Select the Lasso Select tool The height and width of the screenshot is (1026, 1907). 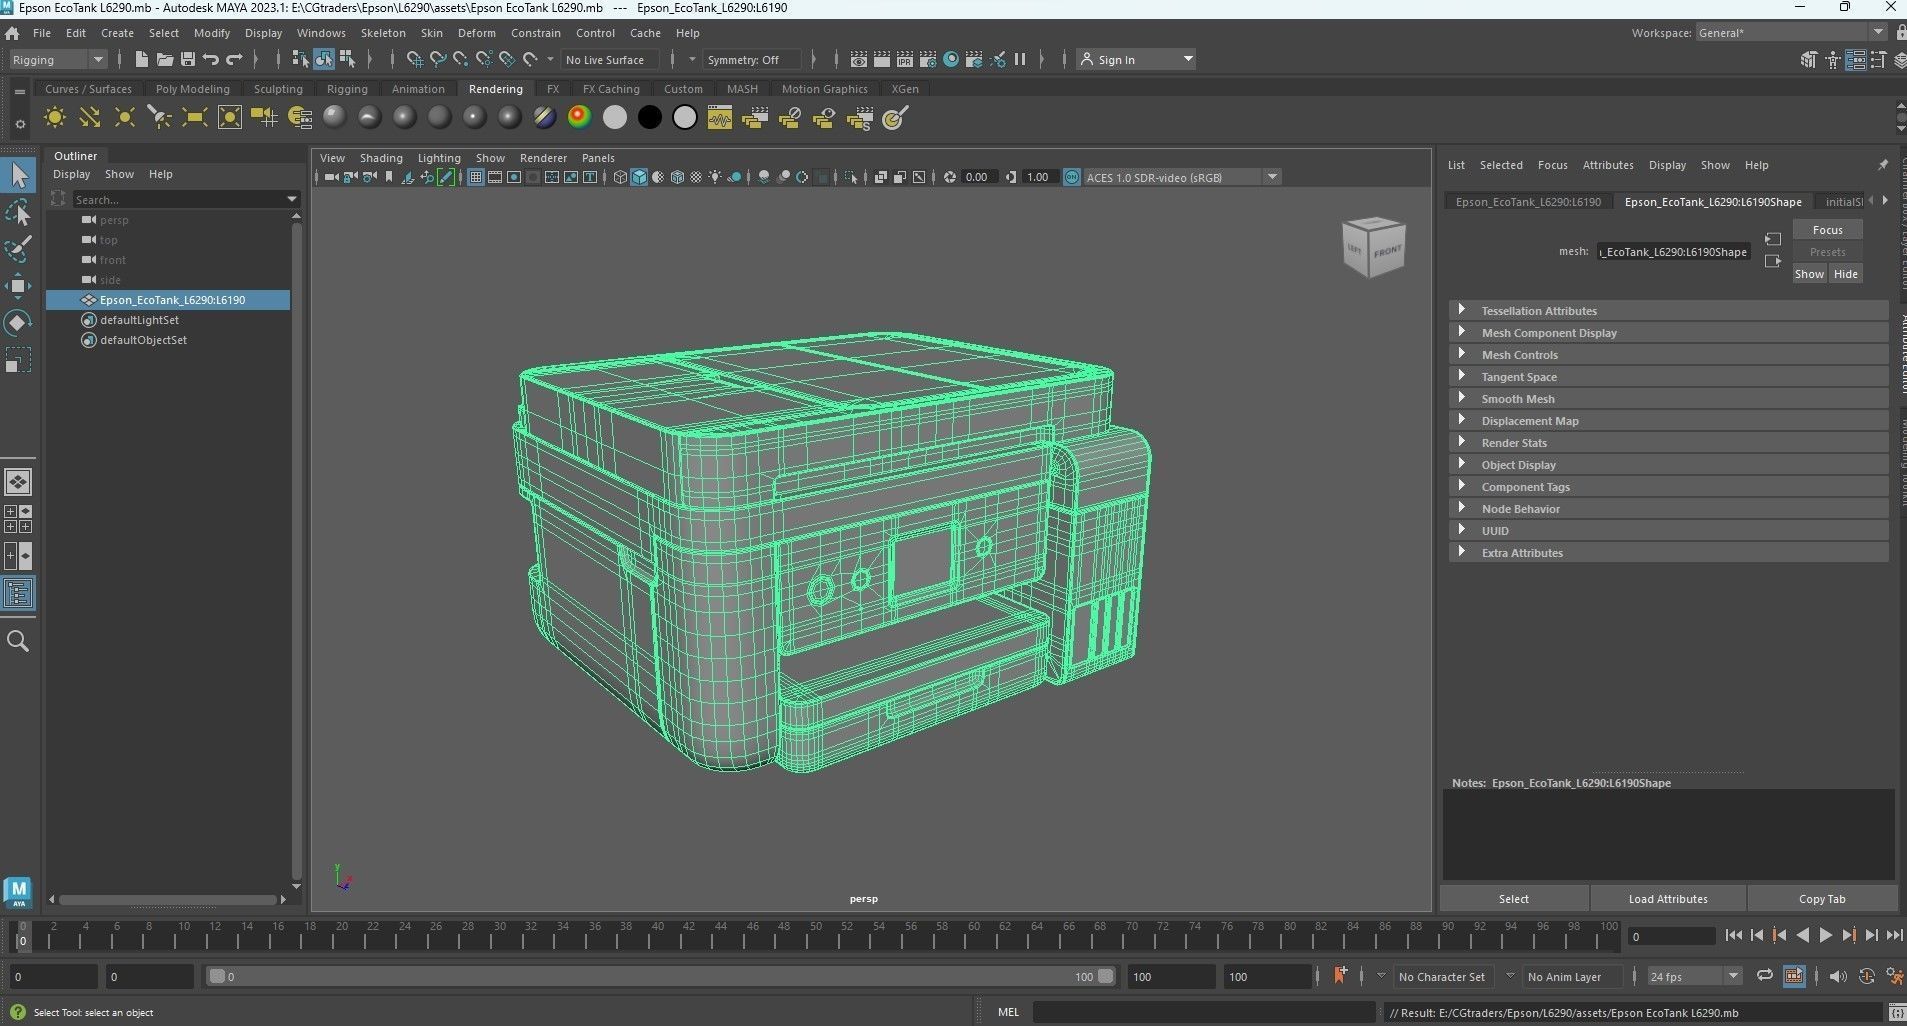point(18,213)
